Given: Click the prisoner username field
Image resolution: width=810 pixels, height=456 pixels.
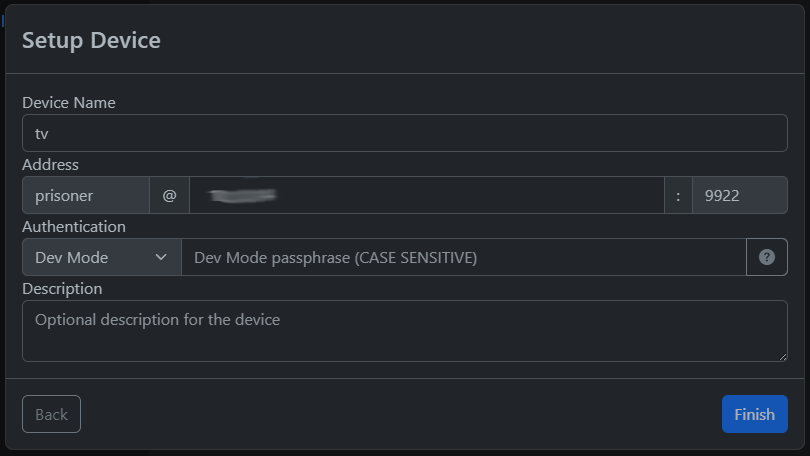Looking at the screenshot, I should (86, 195).
